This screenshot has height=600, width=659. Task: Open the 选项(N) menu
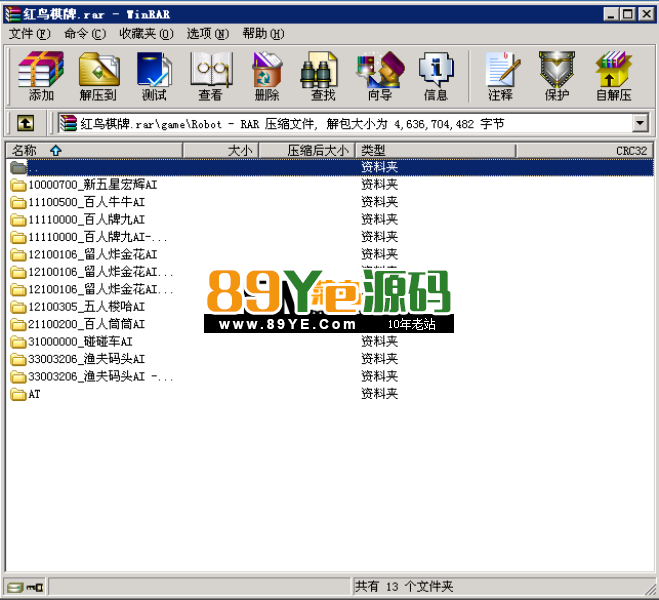point(208,34)
